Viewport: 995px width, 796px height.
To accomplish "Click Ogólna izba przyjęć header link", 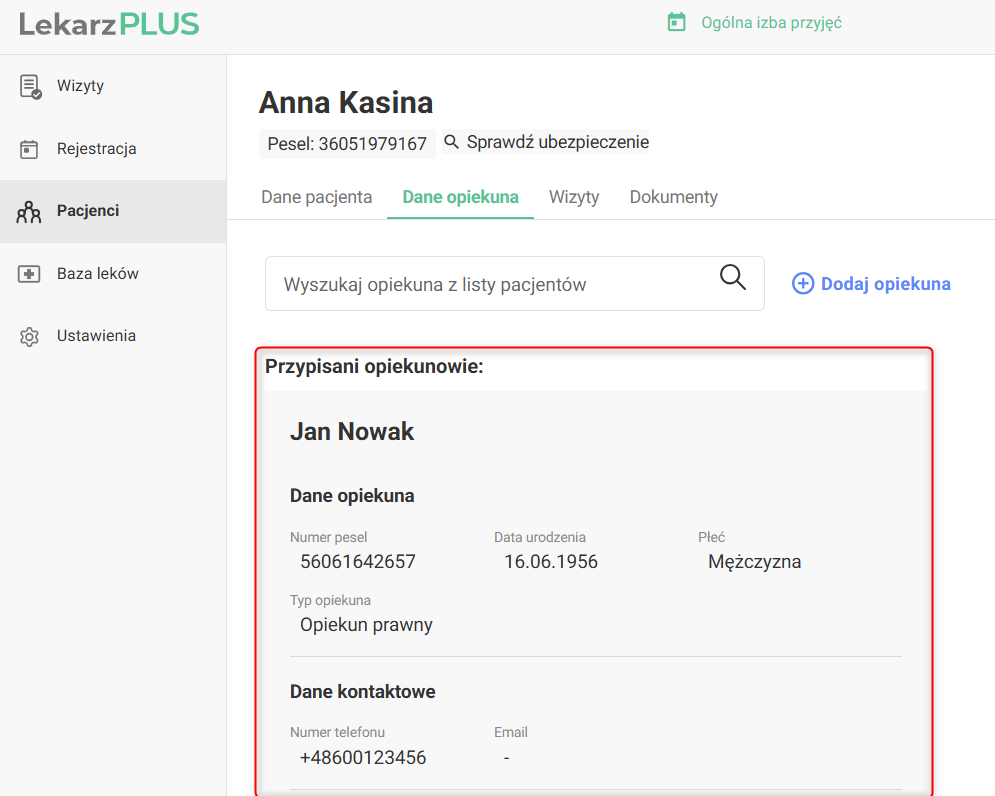I will [x=771, y=22].
